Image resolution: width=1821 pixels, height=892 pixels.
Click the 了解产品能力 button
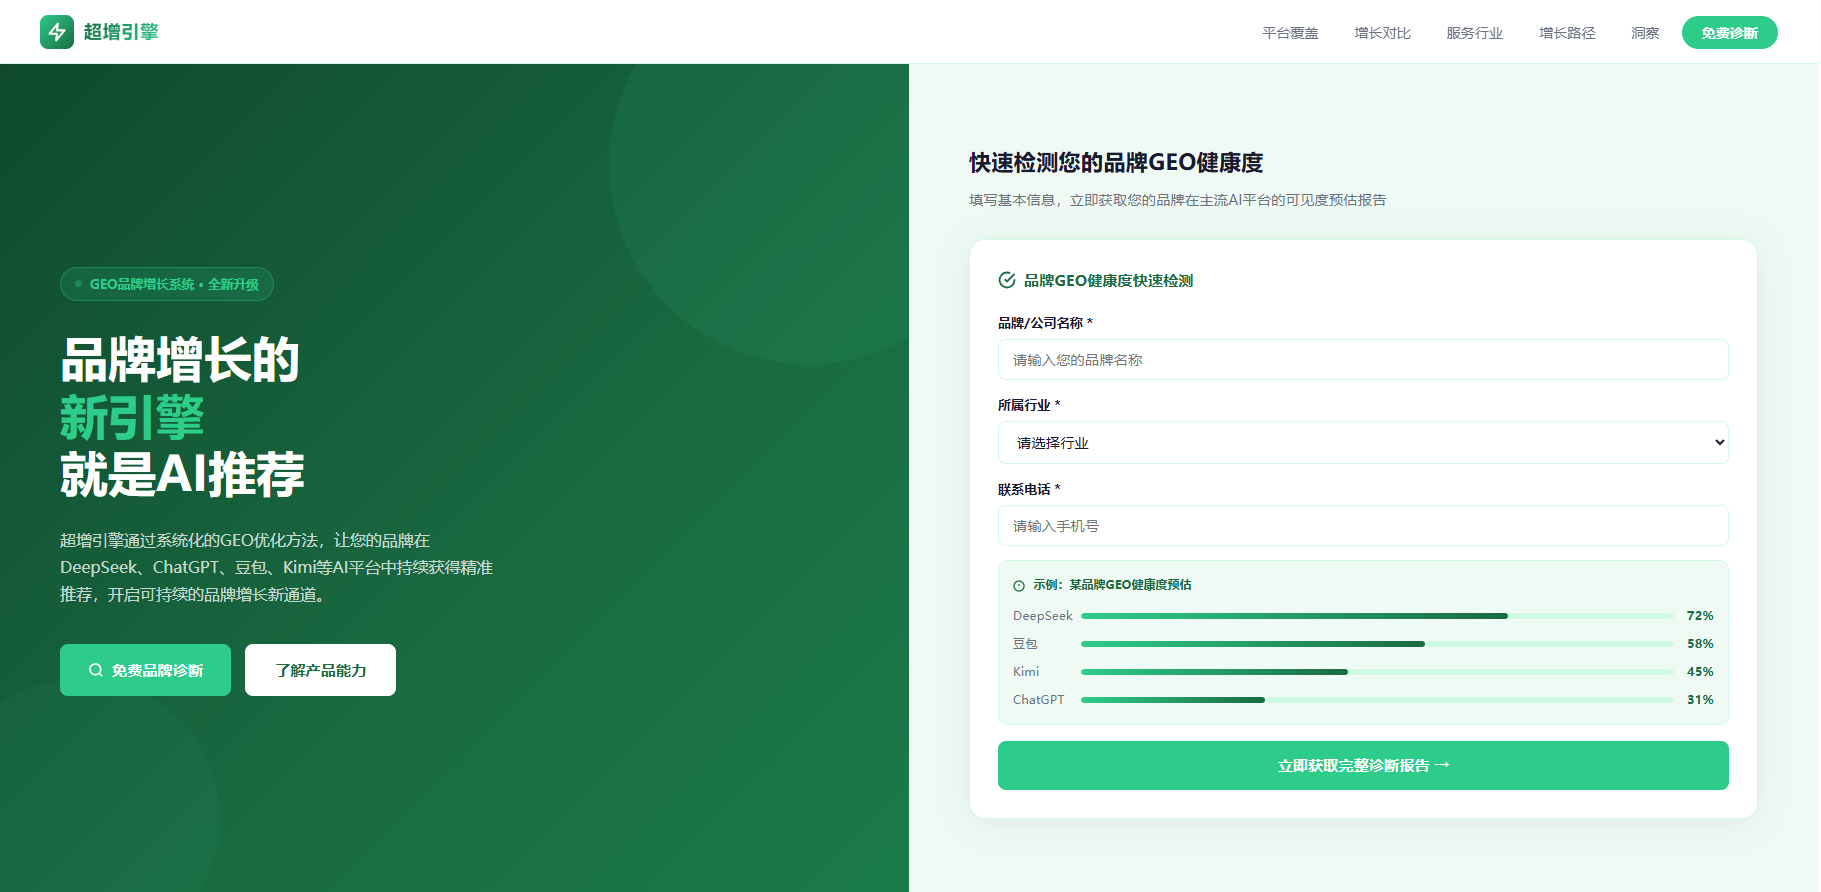tap(320, 670)
